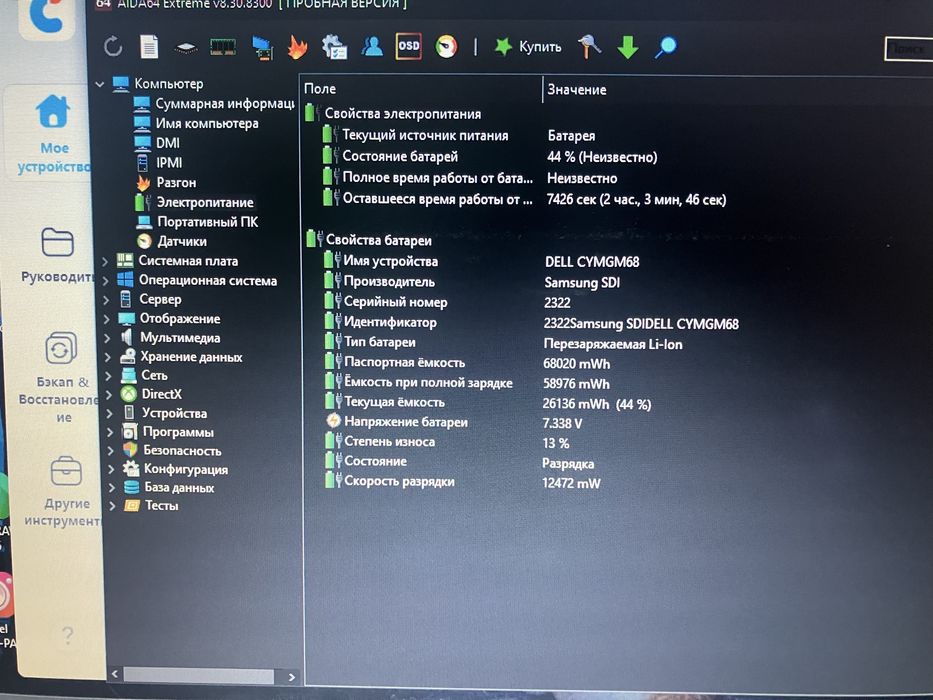The width and height of the screenshot is (933, 700).
Task: Click the Купить button
Action: coord(528,46)
